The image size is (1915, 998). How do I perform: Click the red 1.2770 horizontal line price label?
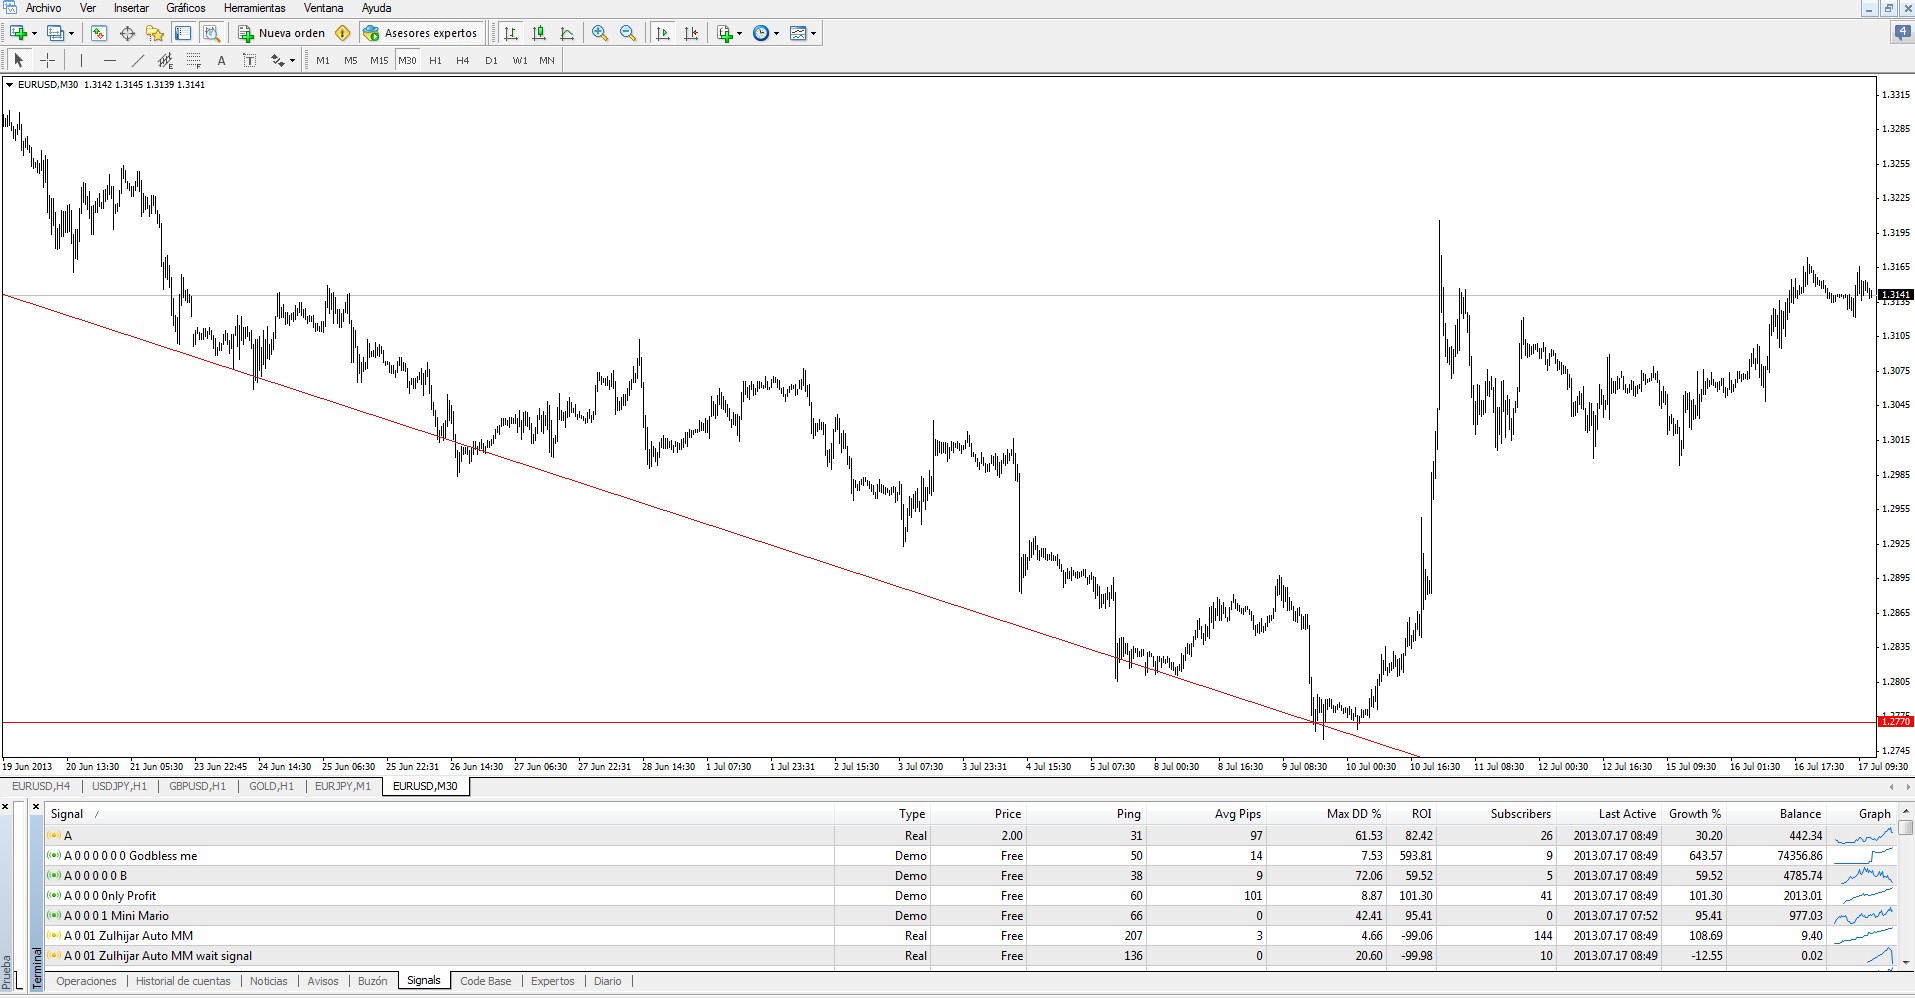pos(1896,722)
